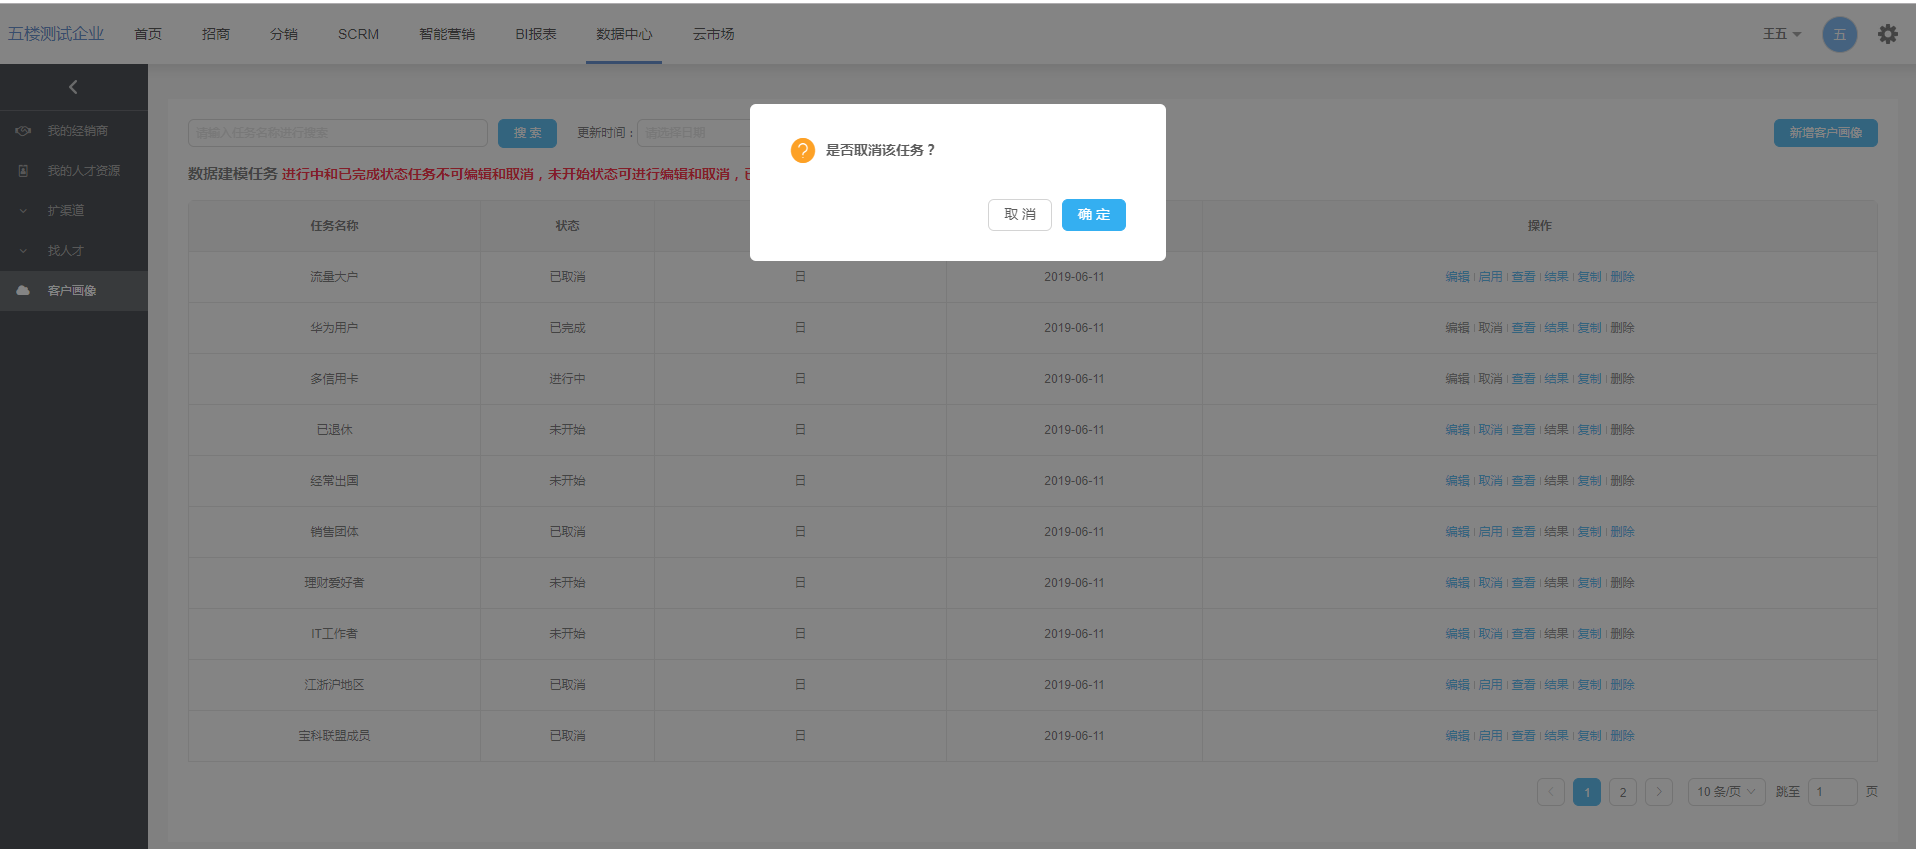
Task: Click the settings gear icon
Action: point(1887,34)
